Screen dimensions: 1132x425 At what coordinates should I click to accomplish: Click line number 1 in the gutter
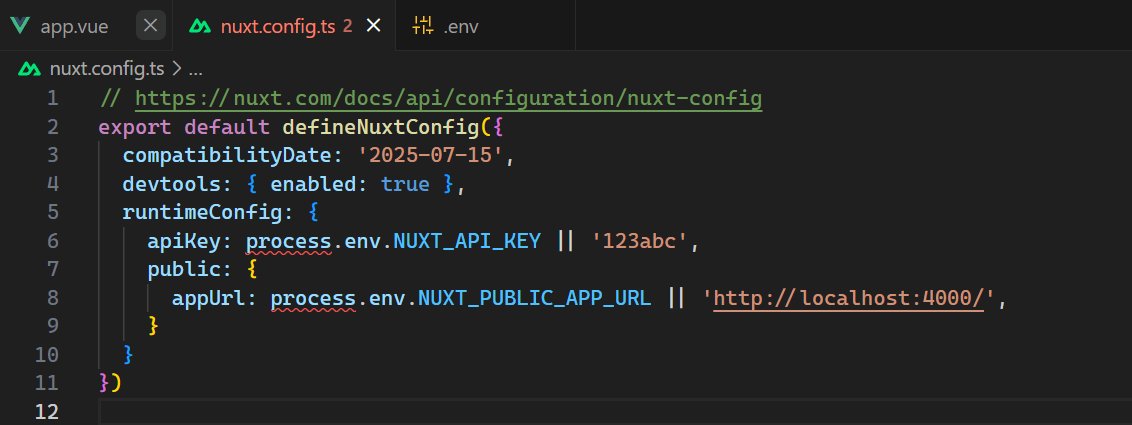[53, 97]
